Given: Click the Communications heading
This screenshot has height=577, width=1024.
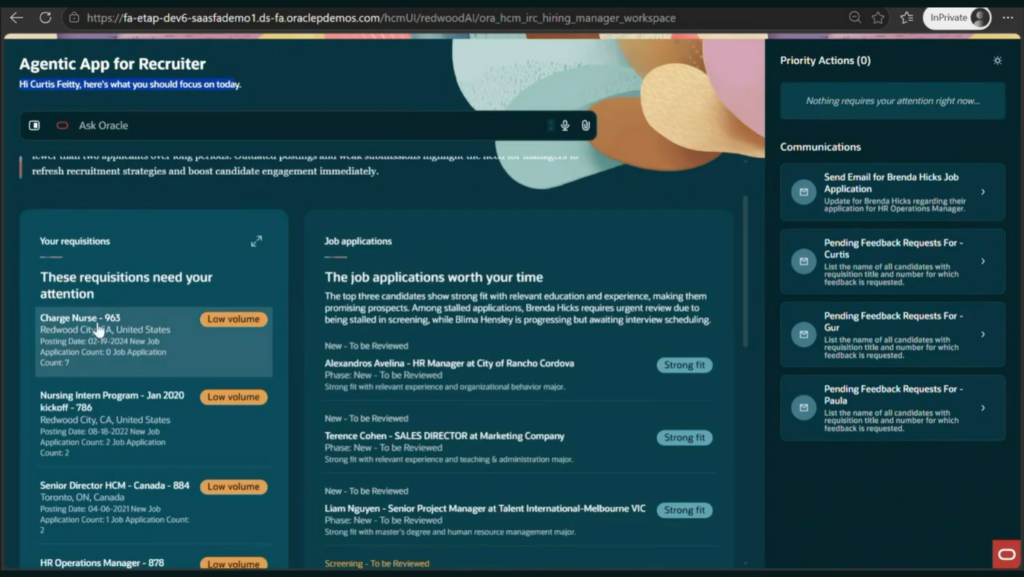Looking at the screenshot, I should coord(820,147).
